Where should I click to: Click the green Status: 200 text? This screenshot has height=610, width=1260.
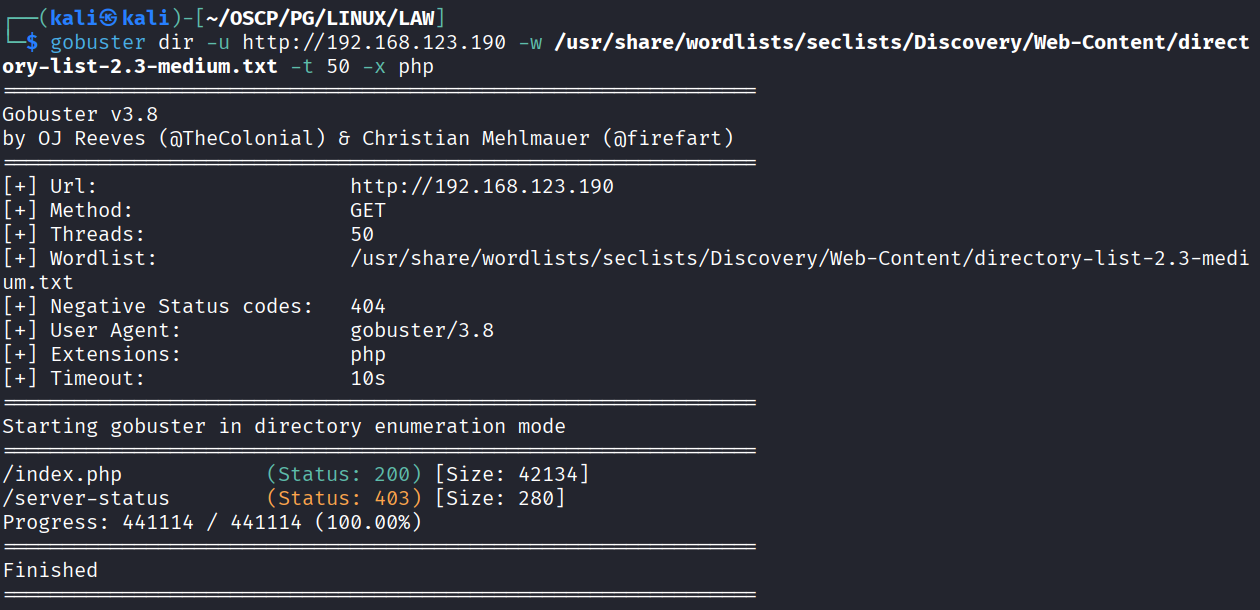(344, 474)
